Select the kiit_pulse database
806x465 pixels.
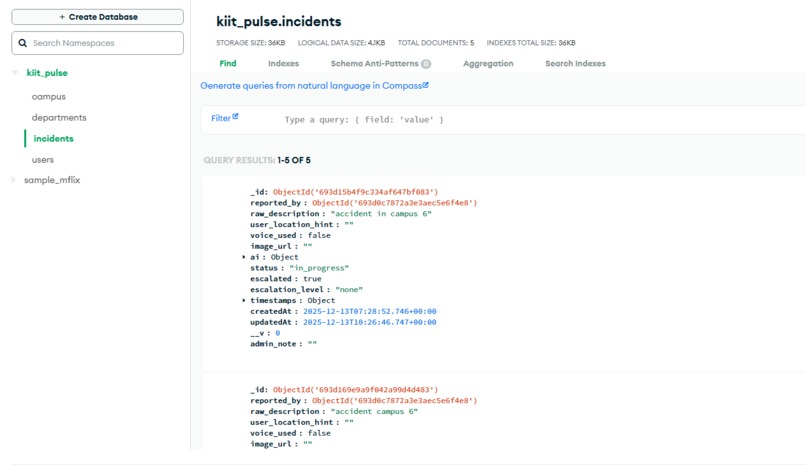tap(47, 73)
